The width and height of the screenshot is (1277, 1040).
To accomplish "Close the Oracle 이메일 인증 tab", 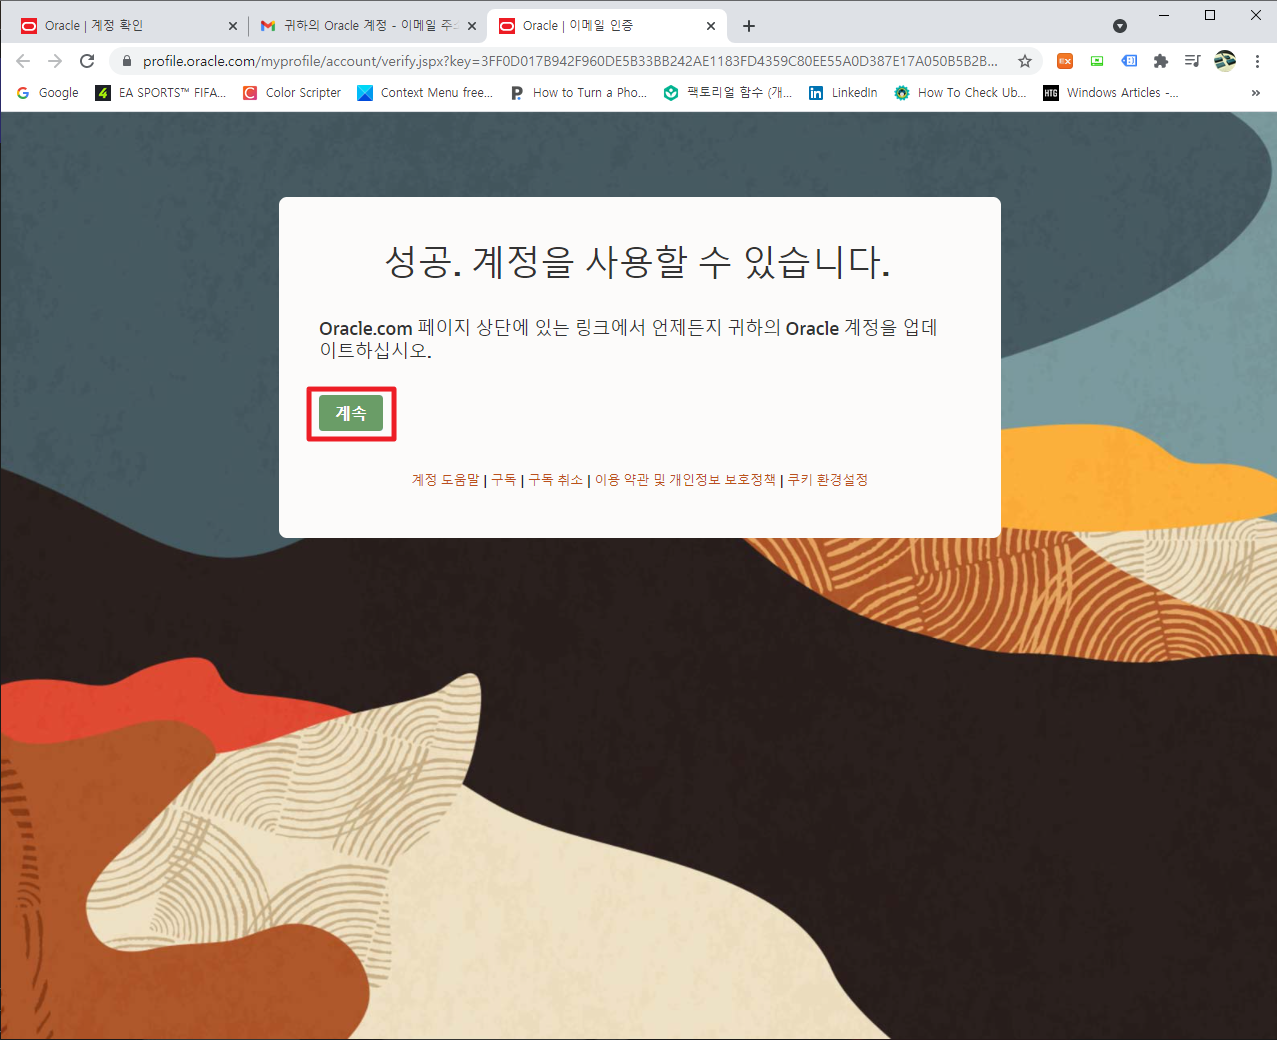I will pos(711,26).
